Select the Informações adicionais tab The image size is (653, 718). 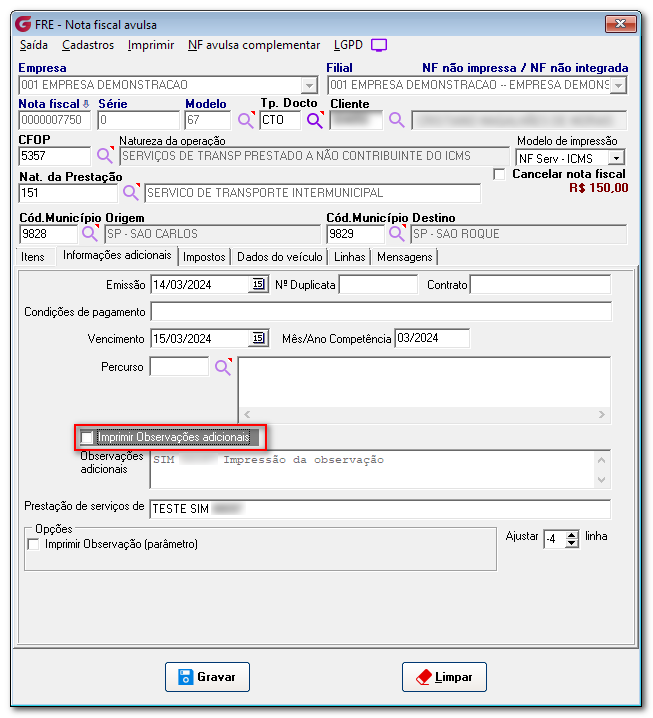click(x=117, y=255)
